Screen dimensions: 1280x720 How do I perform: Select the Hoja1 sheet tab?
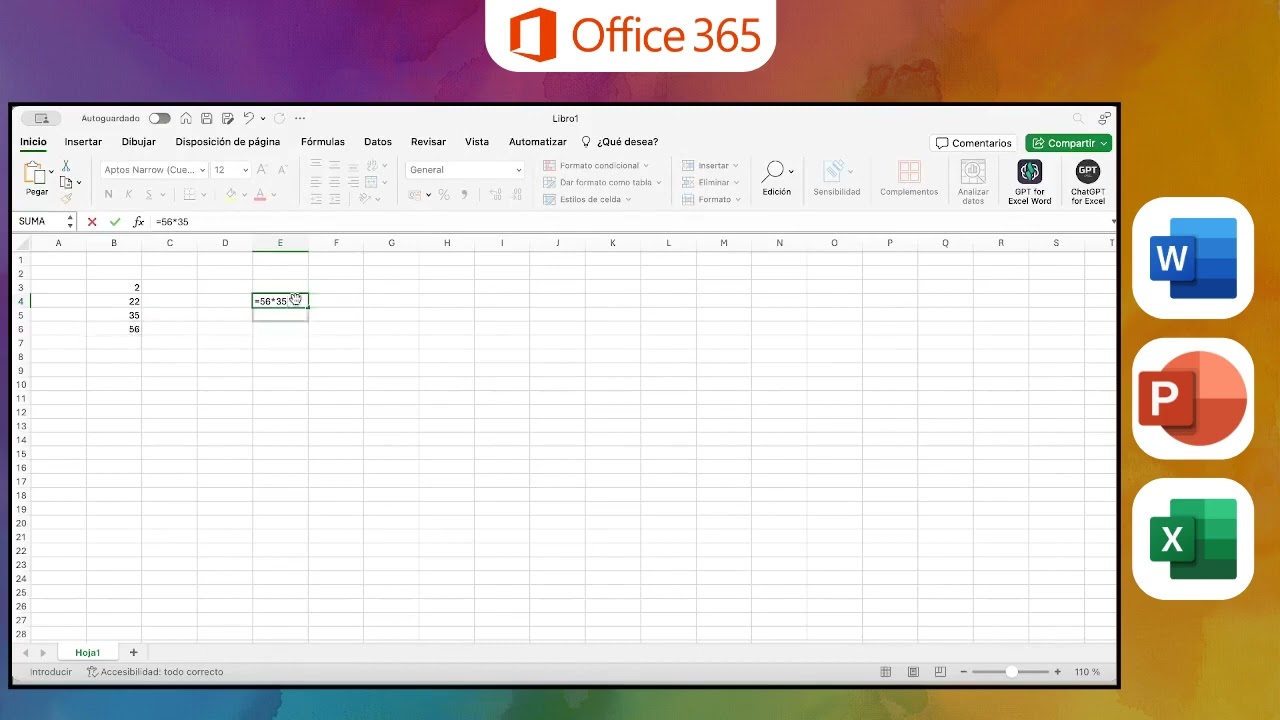[88, 653]
